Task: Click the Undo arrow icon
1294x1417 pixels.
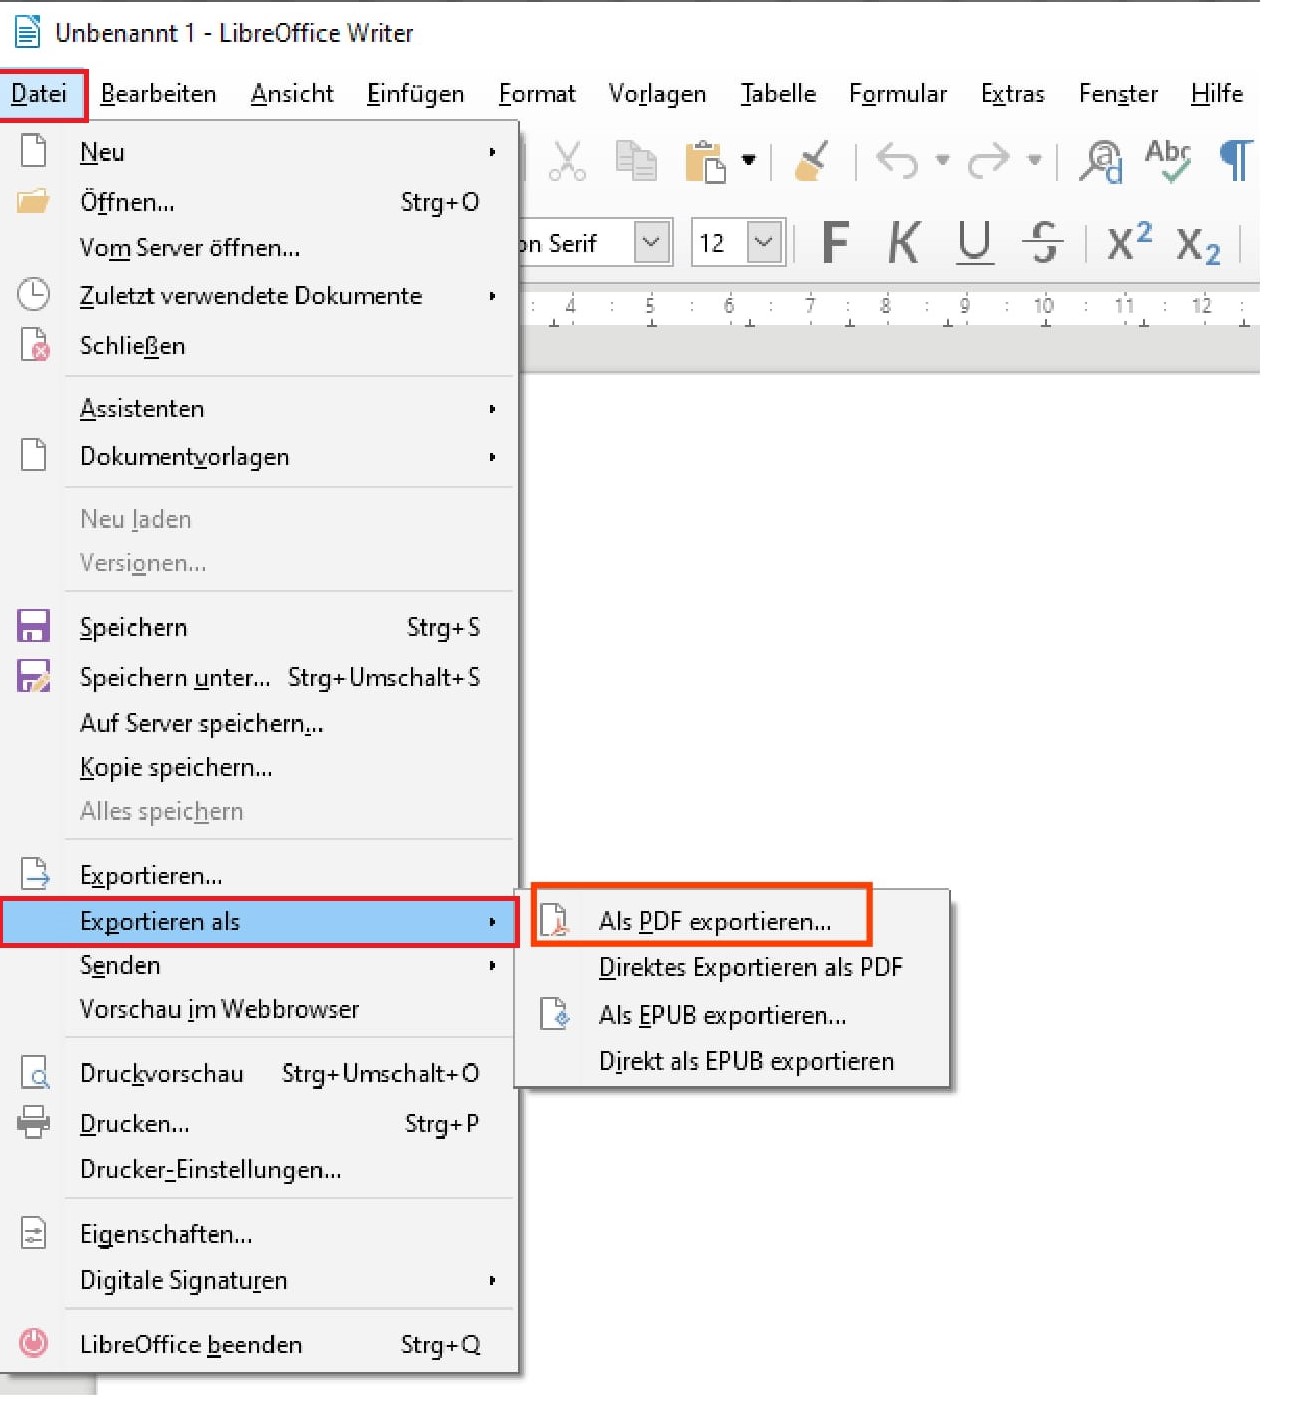Action: (897, 160)
